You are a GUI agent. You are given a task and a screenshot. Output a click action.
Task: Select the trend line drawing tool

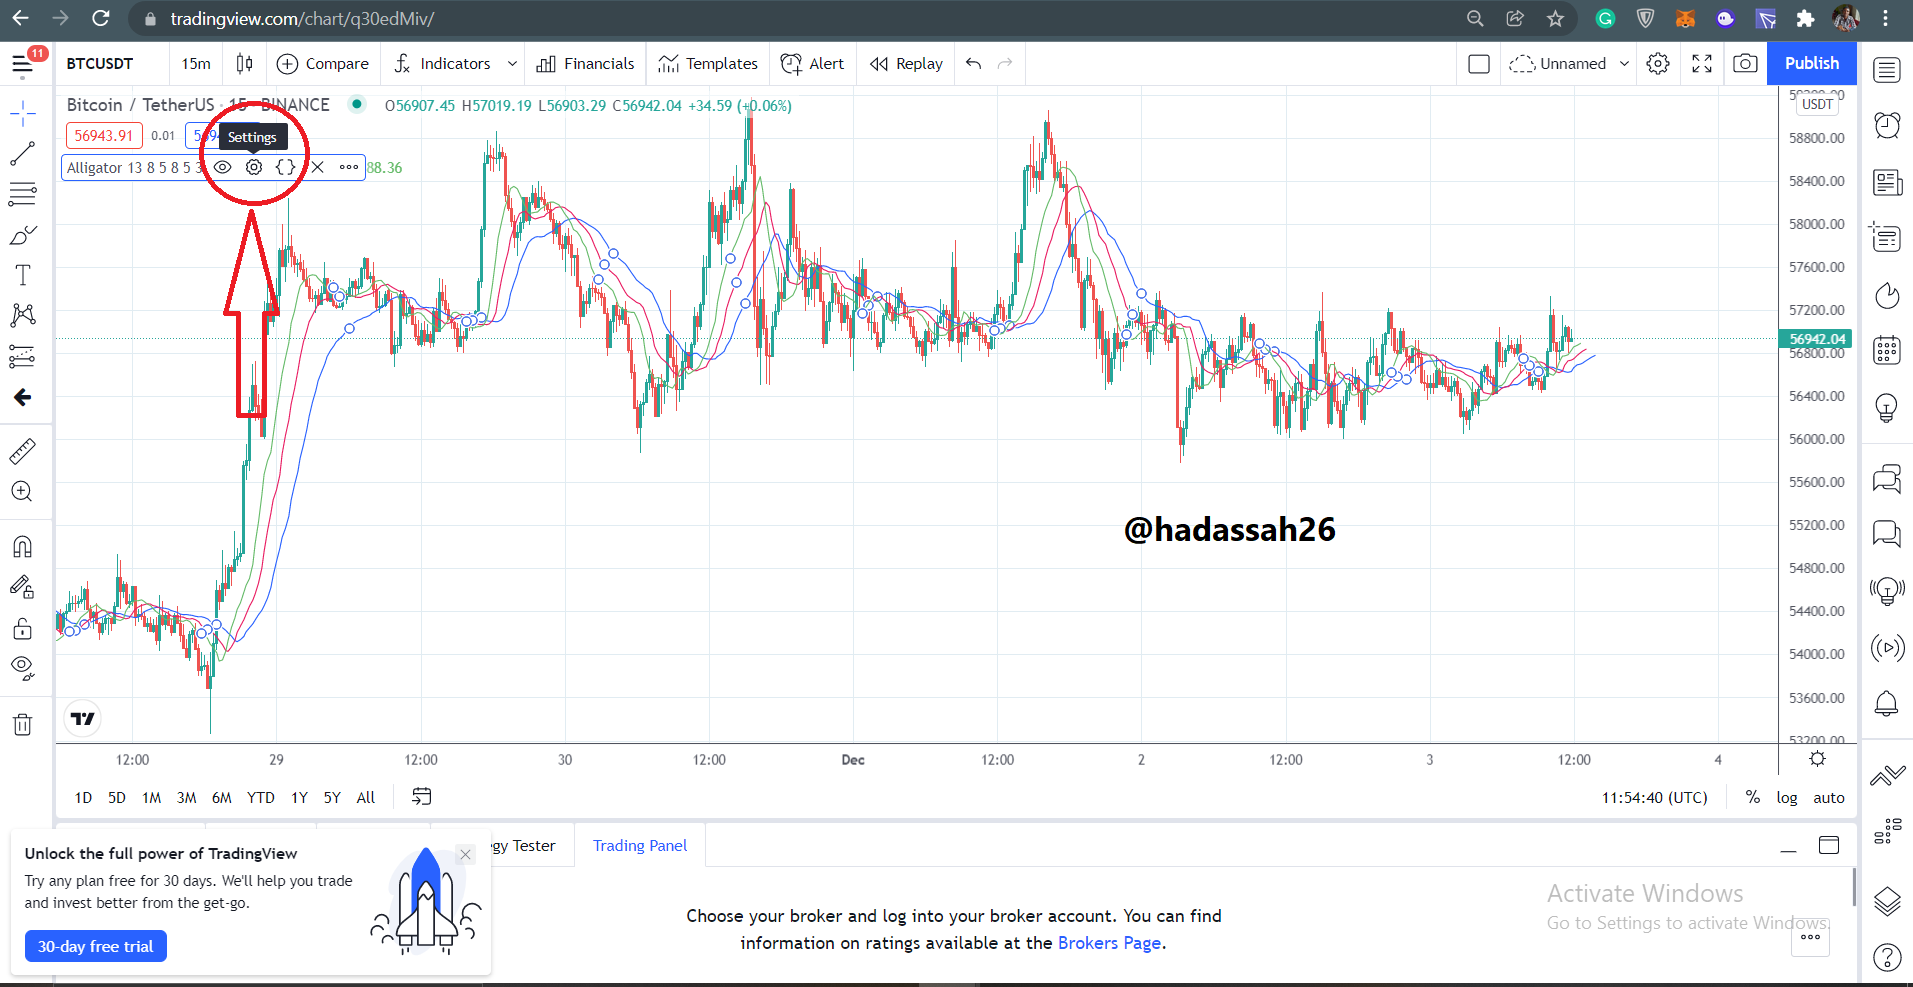22,154
